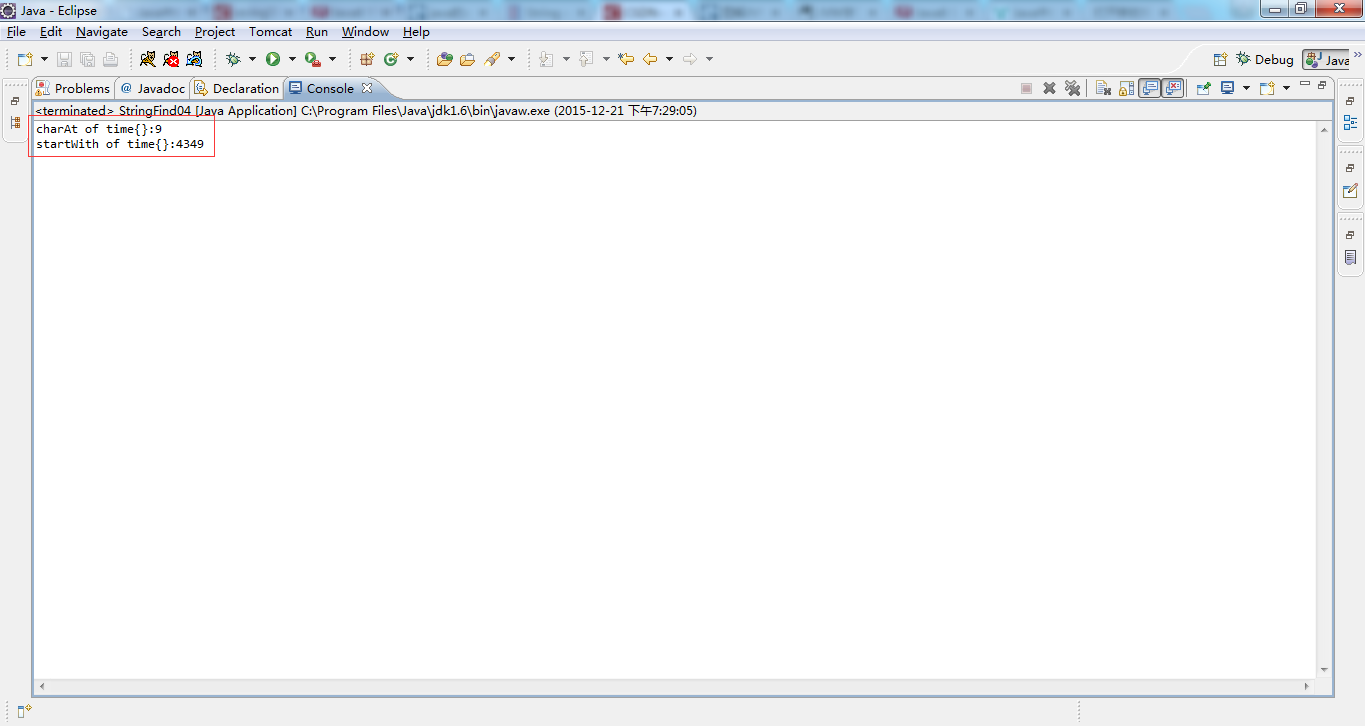Image resolution: width=1365 pixels, height=726 pixels.
Task: Open the Search menu
Action: coord(161,32)
